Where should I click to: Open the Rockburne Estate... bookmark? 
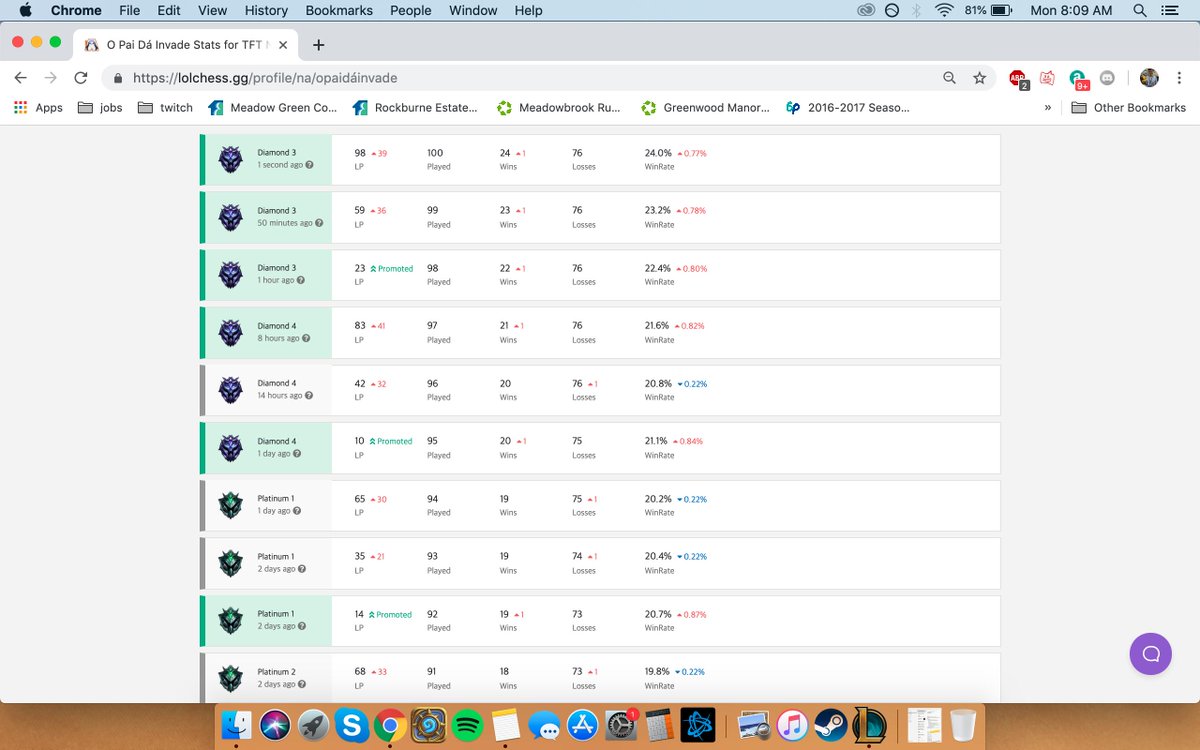[414, 107]
